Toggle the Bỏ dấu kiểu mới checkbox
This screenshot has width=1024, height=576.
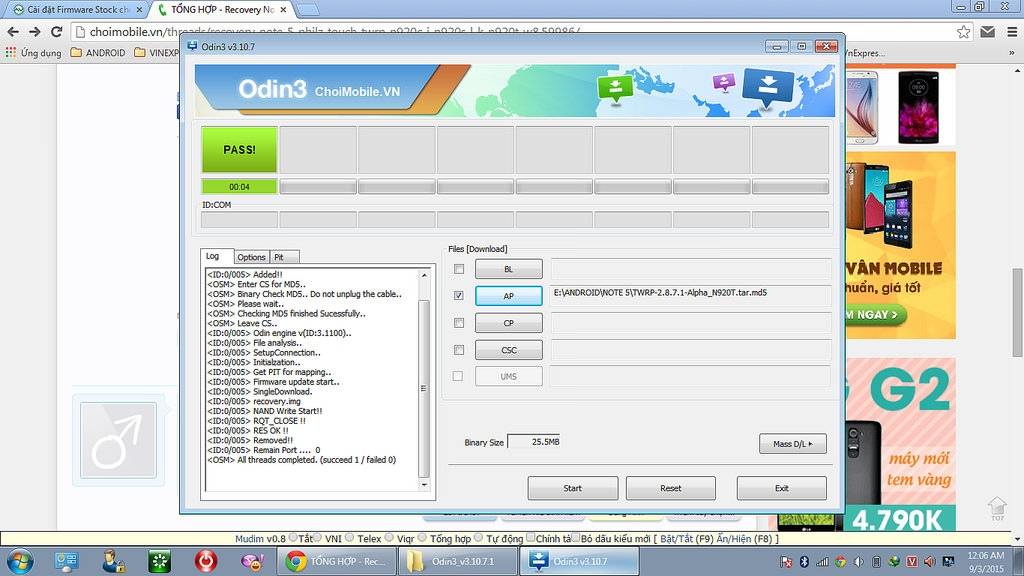coord(576,538)
